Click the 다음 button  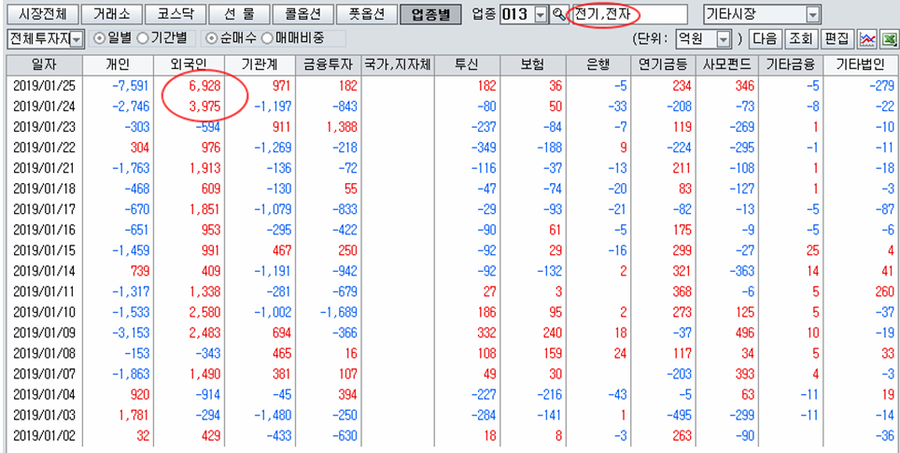(x=764, y=39)
